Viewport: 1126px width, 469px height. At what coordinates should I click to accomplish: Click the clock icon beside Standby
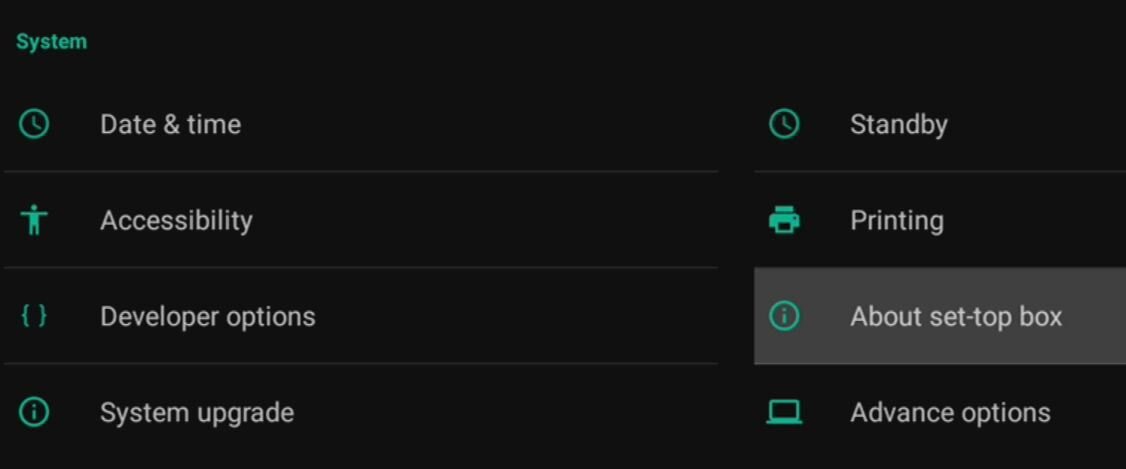(x=783, y=124)
